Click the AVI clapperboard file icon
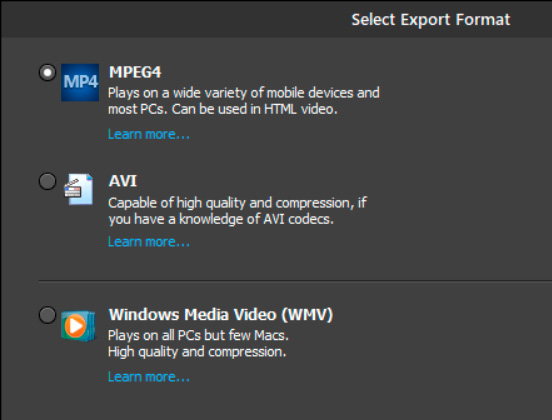 coord(79,189)
